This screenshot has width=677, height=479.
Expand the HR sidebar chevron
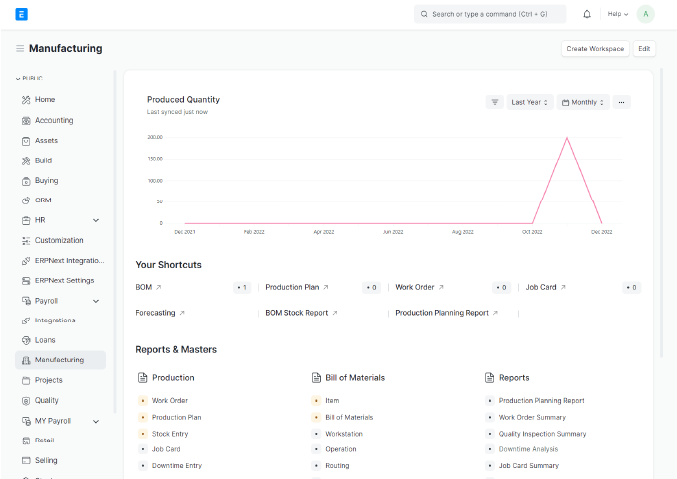click(96, 220)
